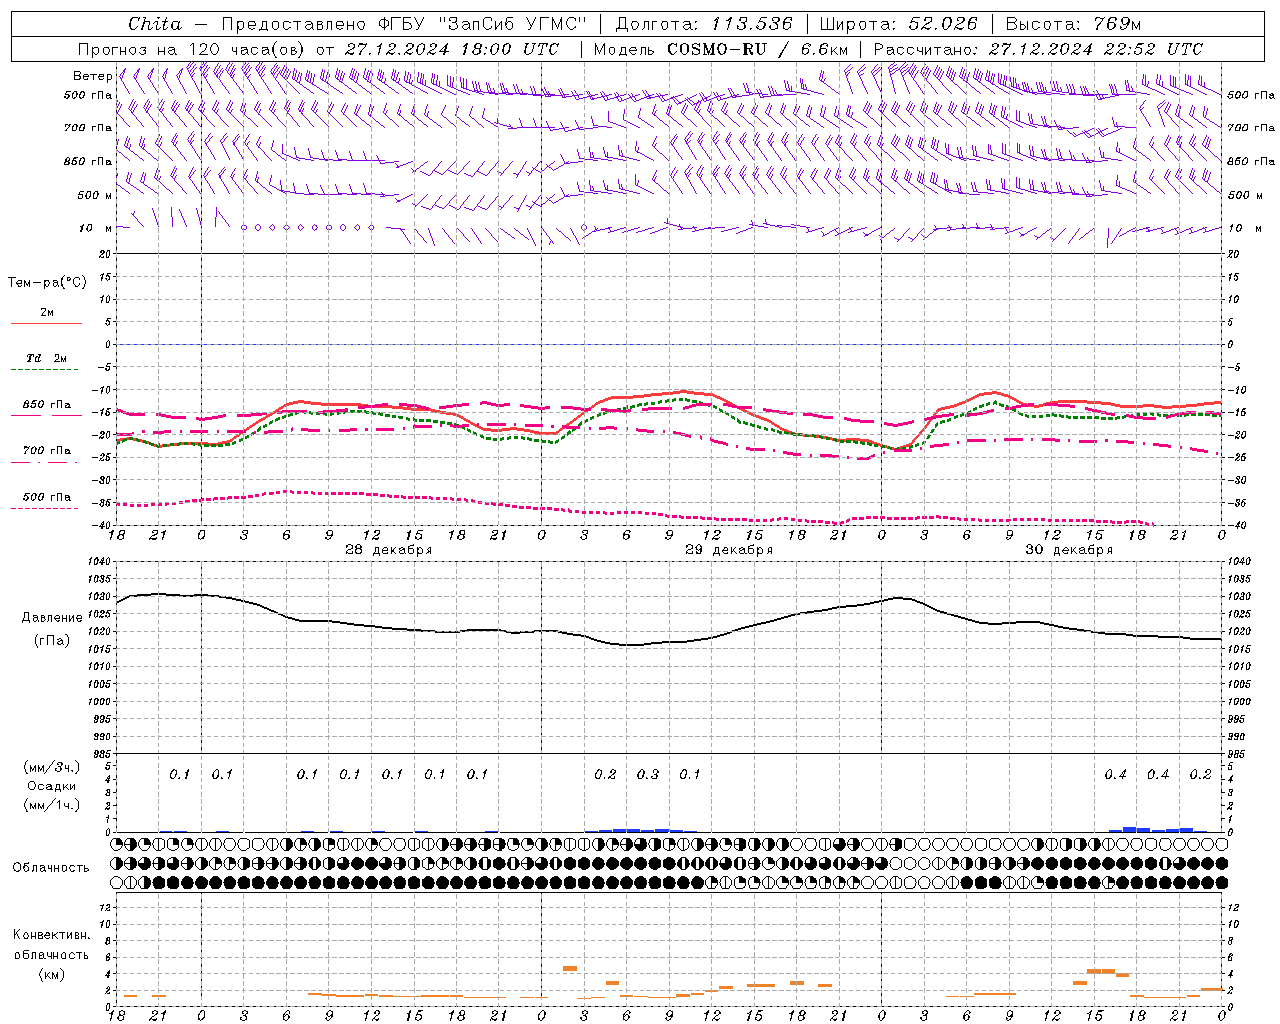This screenshot has width=1280, height=1024.
Task: Click the "(мм/1ч.)" precipitation unit label
Action: click(52, 805)
